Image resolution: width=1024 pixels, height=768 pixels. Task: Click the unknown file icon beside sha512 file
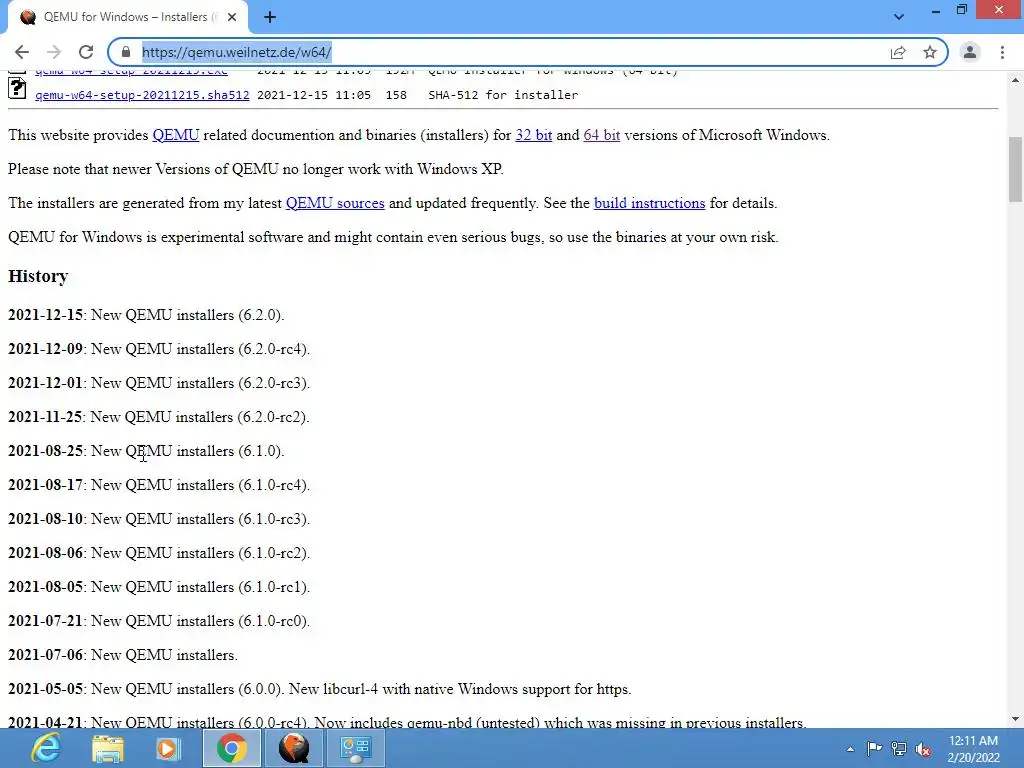coord(18,89)
